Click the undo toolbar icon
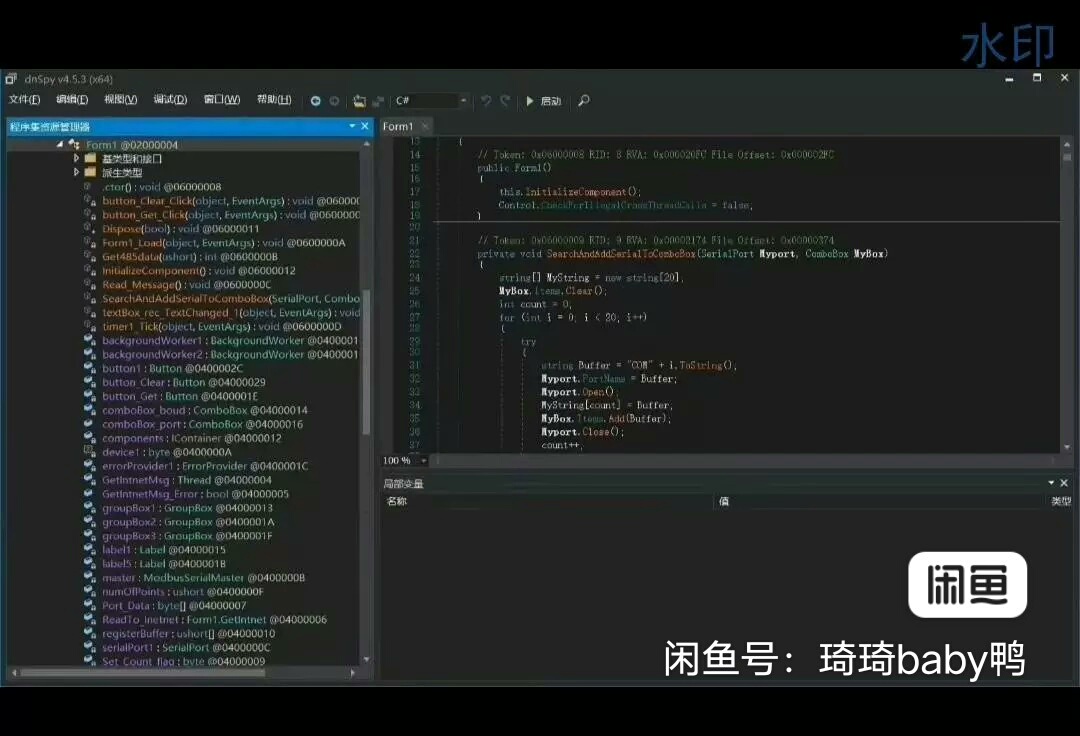The width and height of the screenshot is (1080, 736). 486,101
